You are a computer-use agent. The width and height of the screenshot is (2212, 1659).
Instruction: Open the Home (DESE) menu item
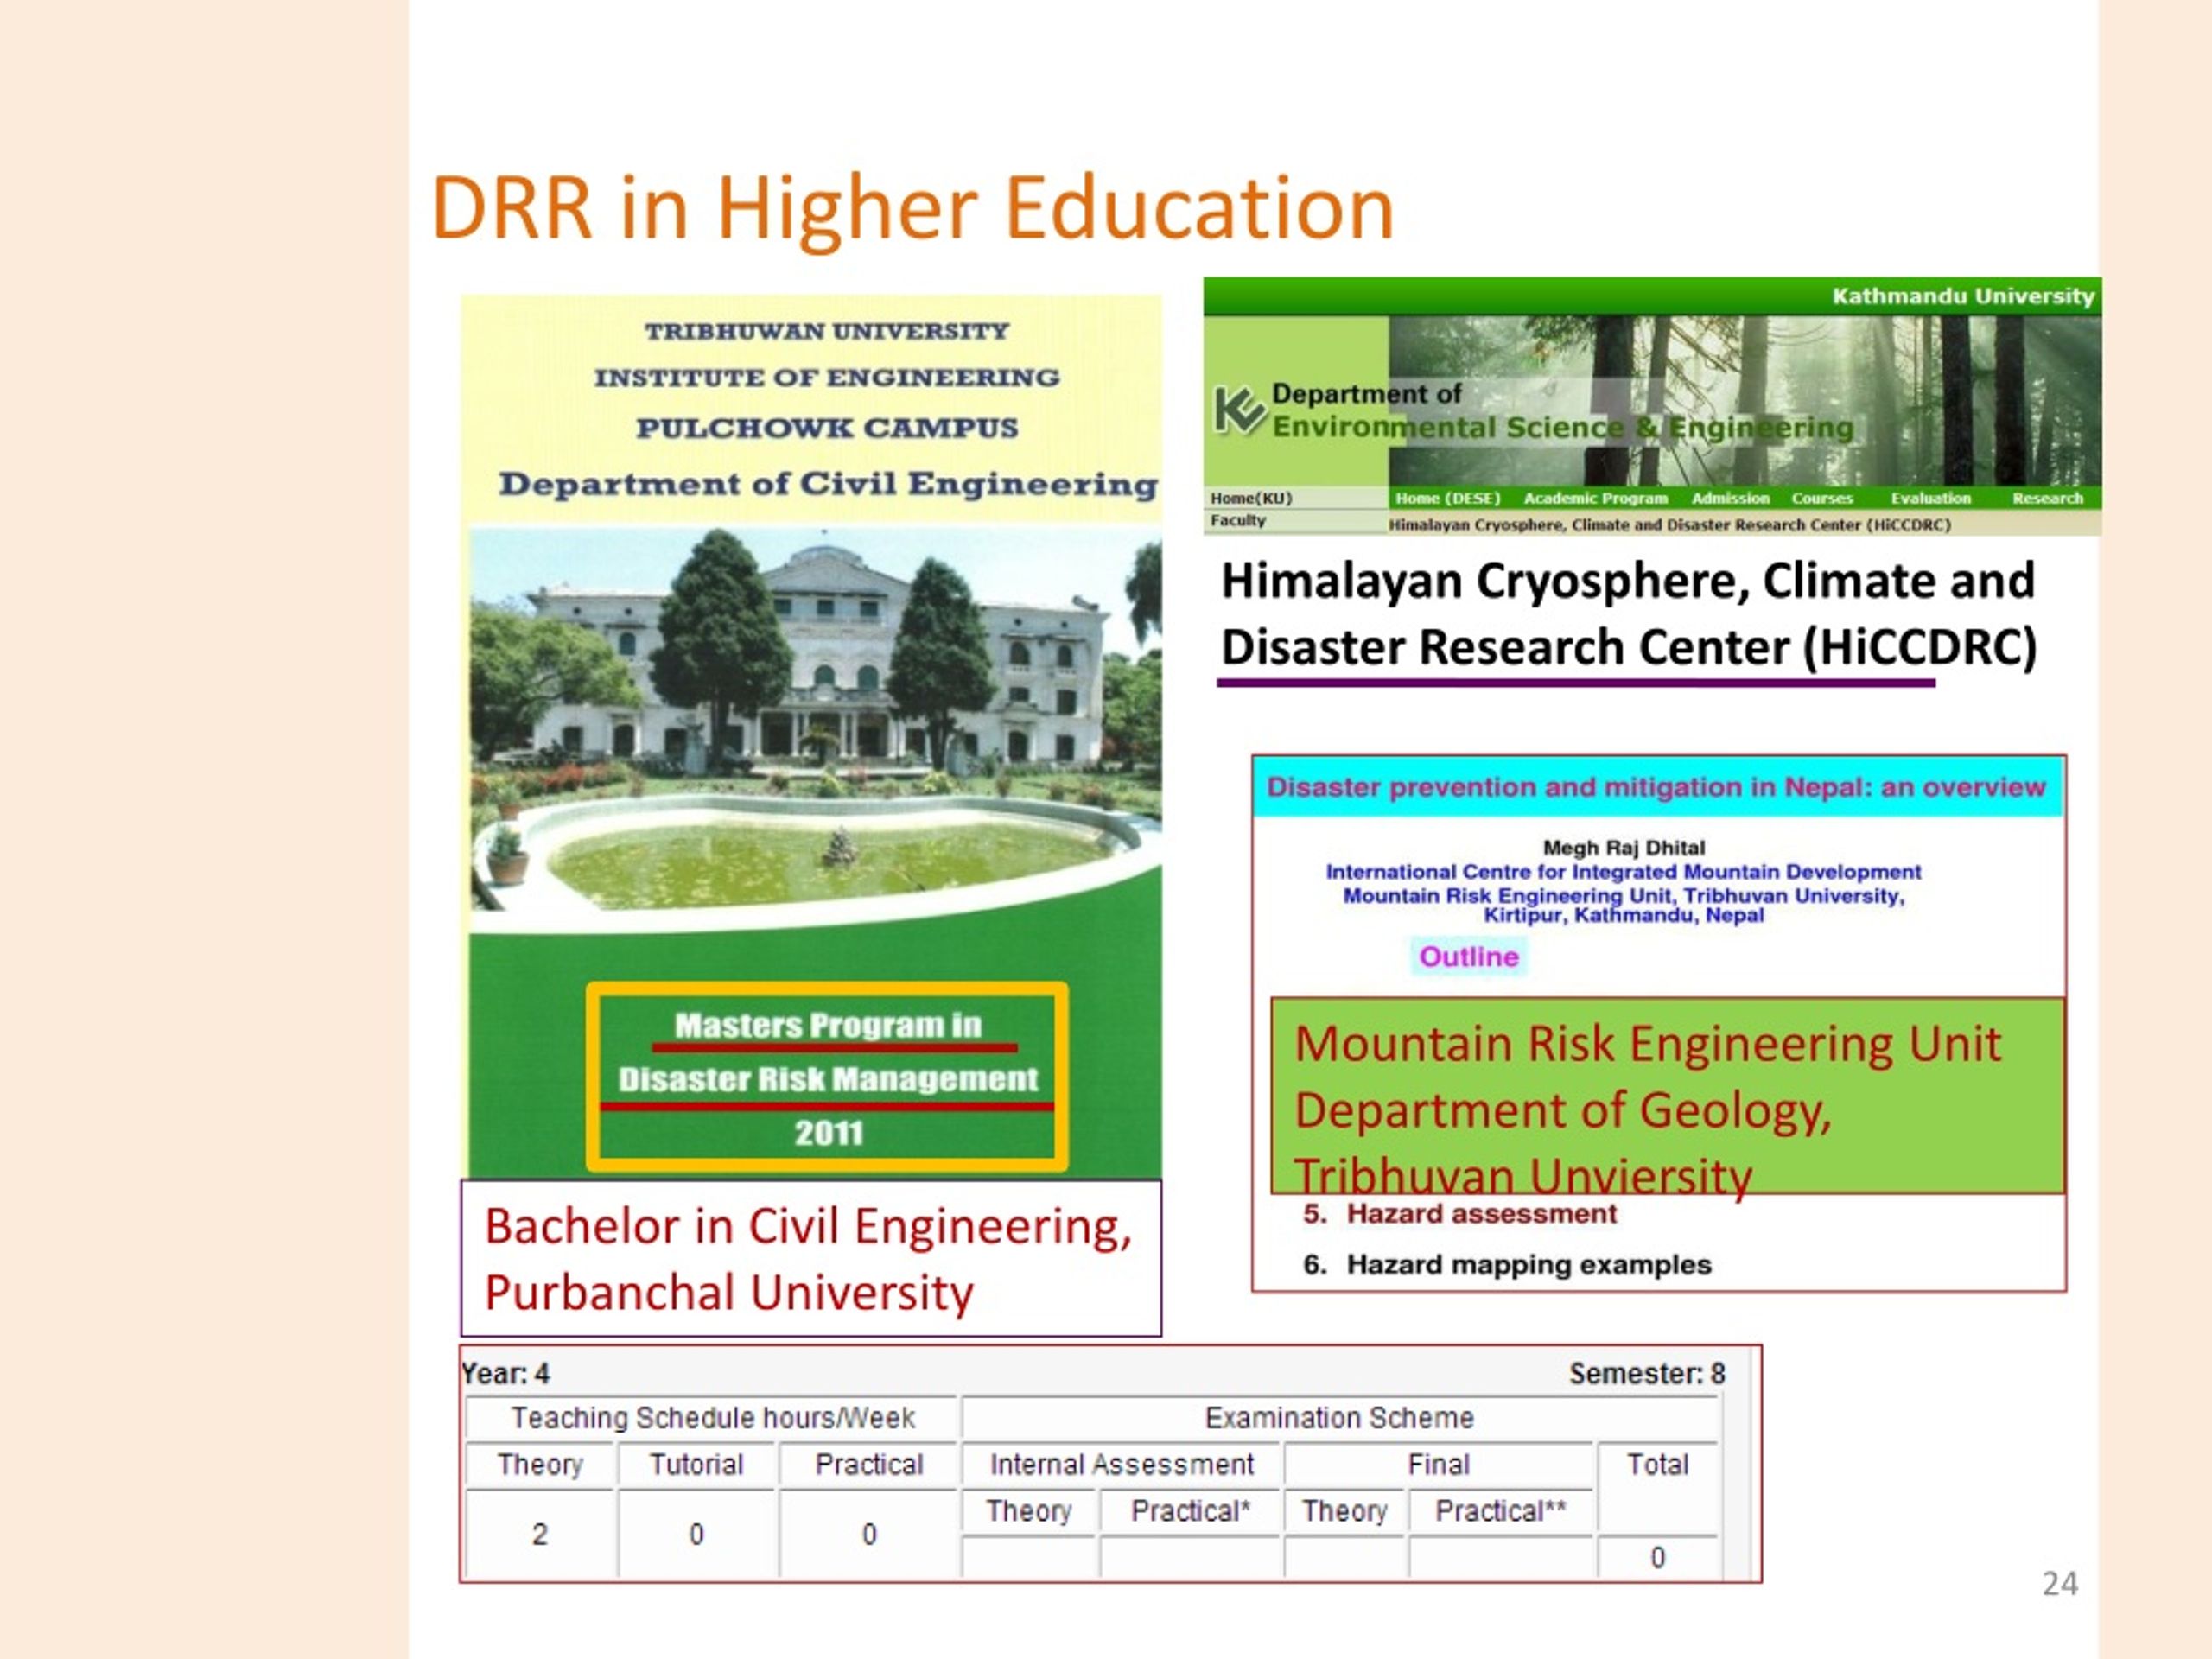1448,498
